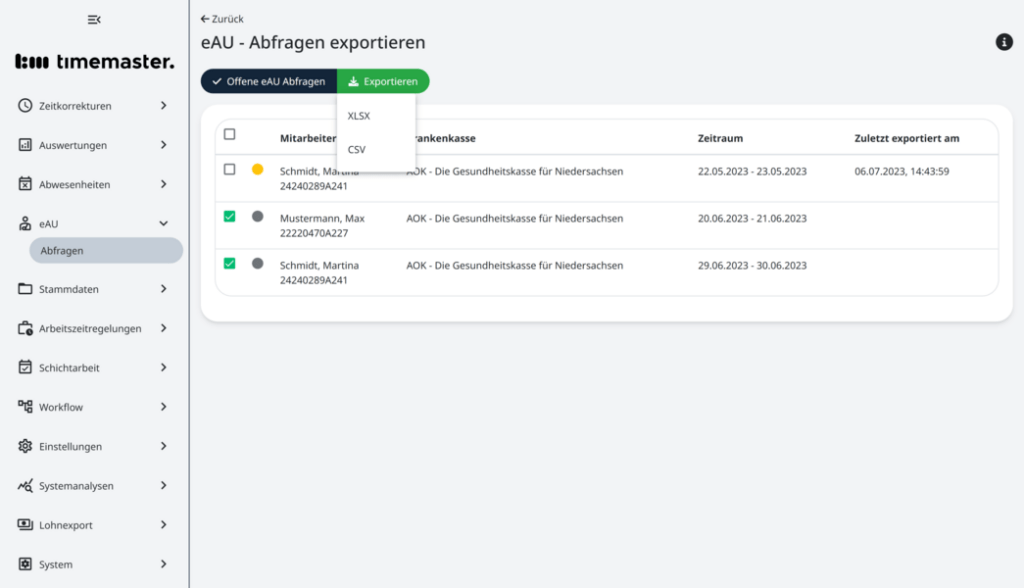Click the yellow status dot beside Schmidt, Martina
The image size is (1024, 588).
(x=258, y=170)
